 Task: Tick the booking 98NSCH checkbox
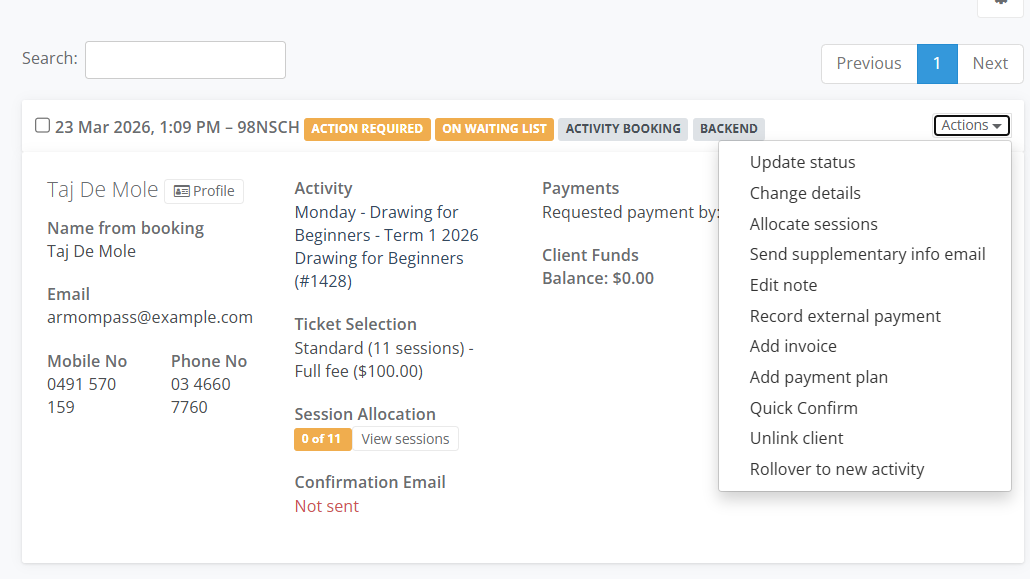click(42, 126)
